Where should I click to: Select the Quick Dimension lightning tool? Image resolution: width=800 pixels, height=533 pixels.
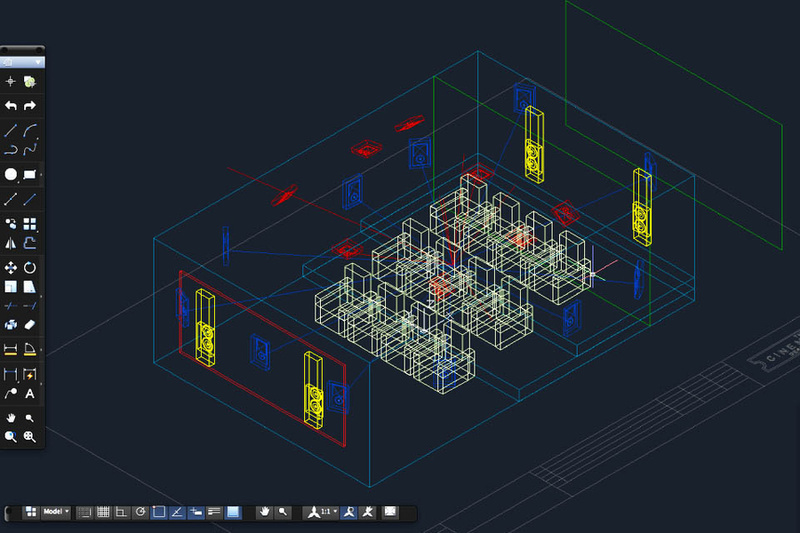[30, 374]
